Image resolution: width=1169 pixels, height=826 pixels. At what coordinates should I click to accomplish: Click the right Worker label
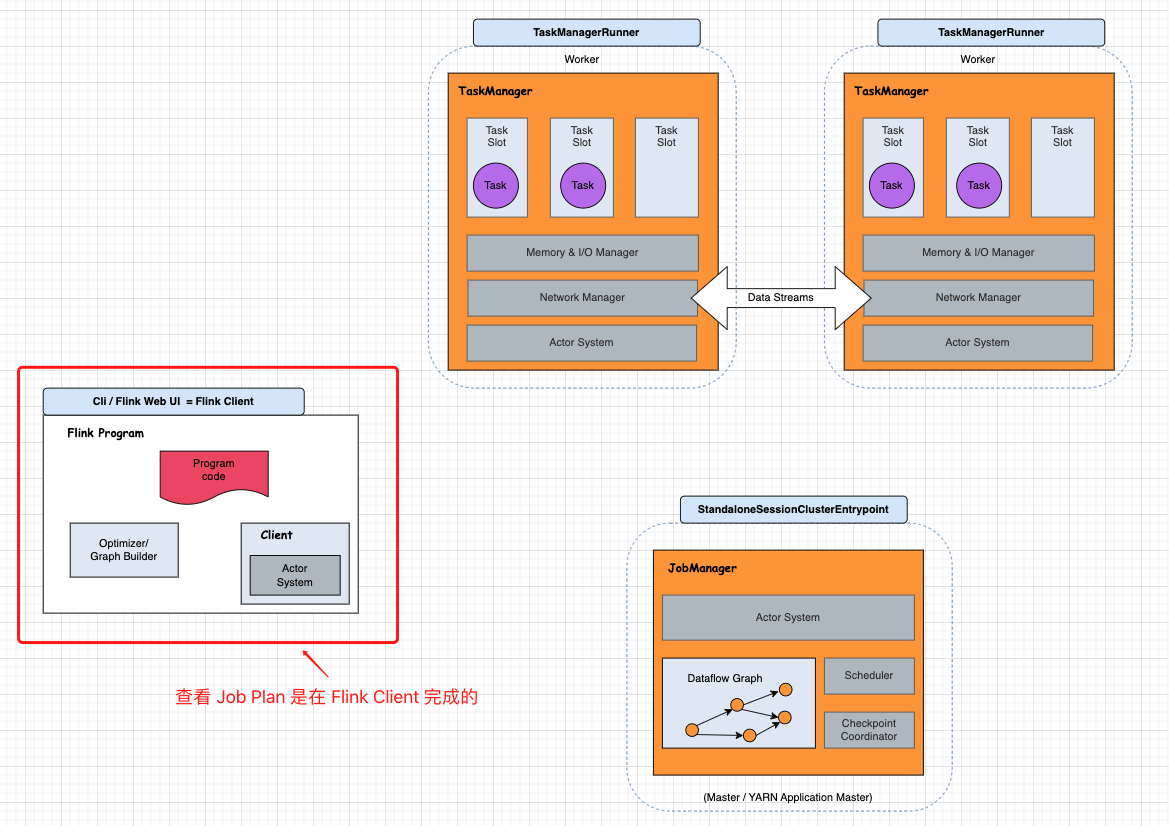point(977,60)
